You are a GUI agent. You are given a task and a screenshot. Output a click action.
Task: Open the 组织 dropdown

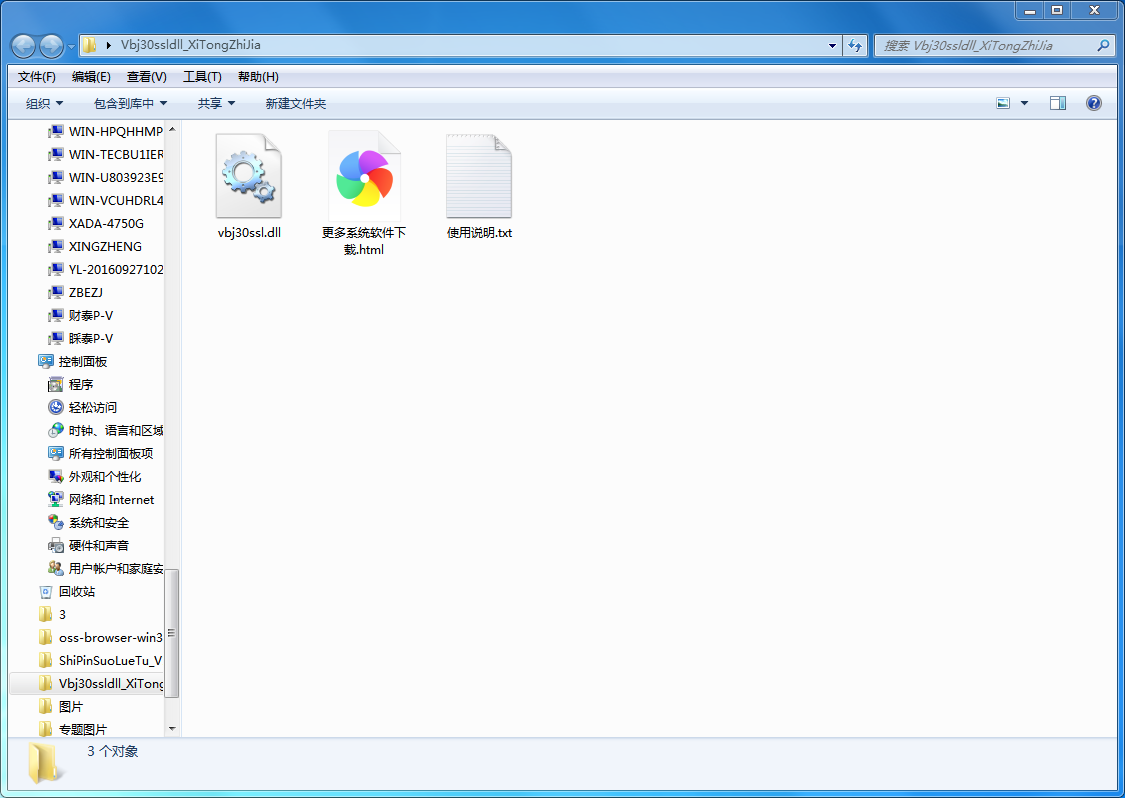pyautogui.click(x=44, y=103)
